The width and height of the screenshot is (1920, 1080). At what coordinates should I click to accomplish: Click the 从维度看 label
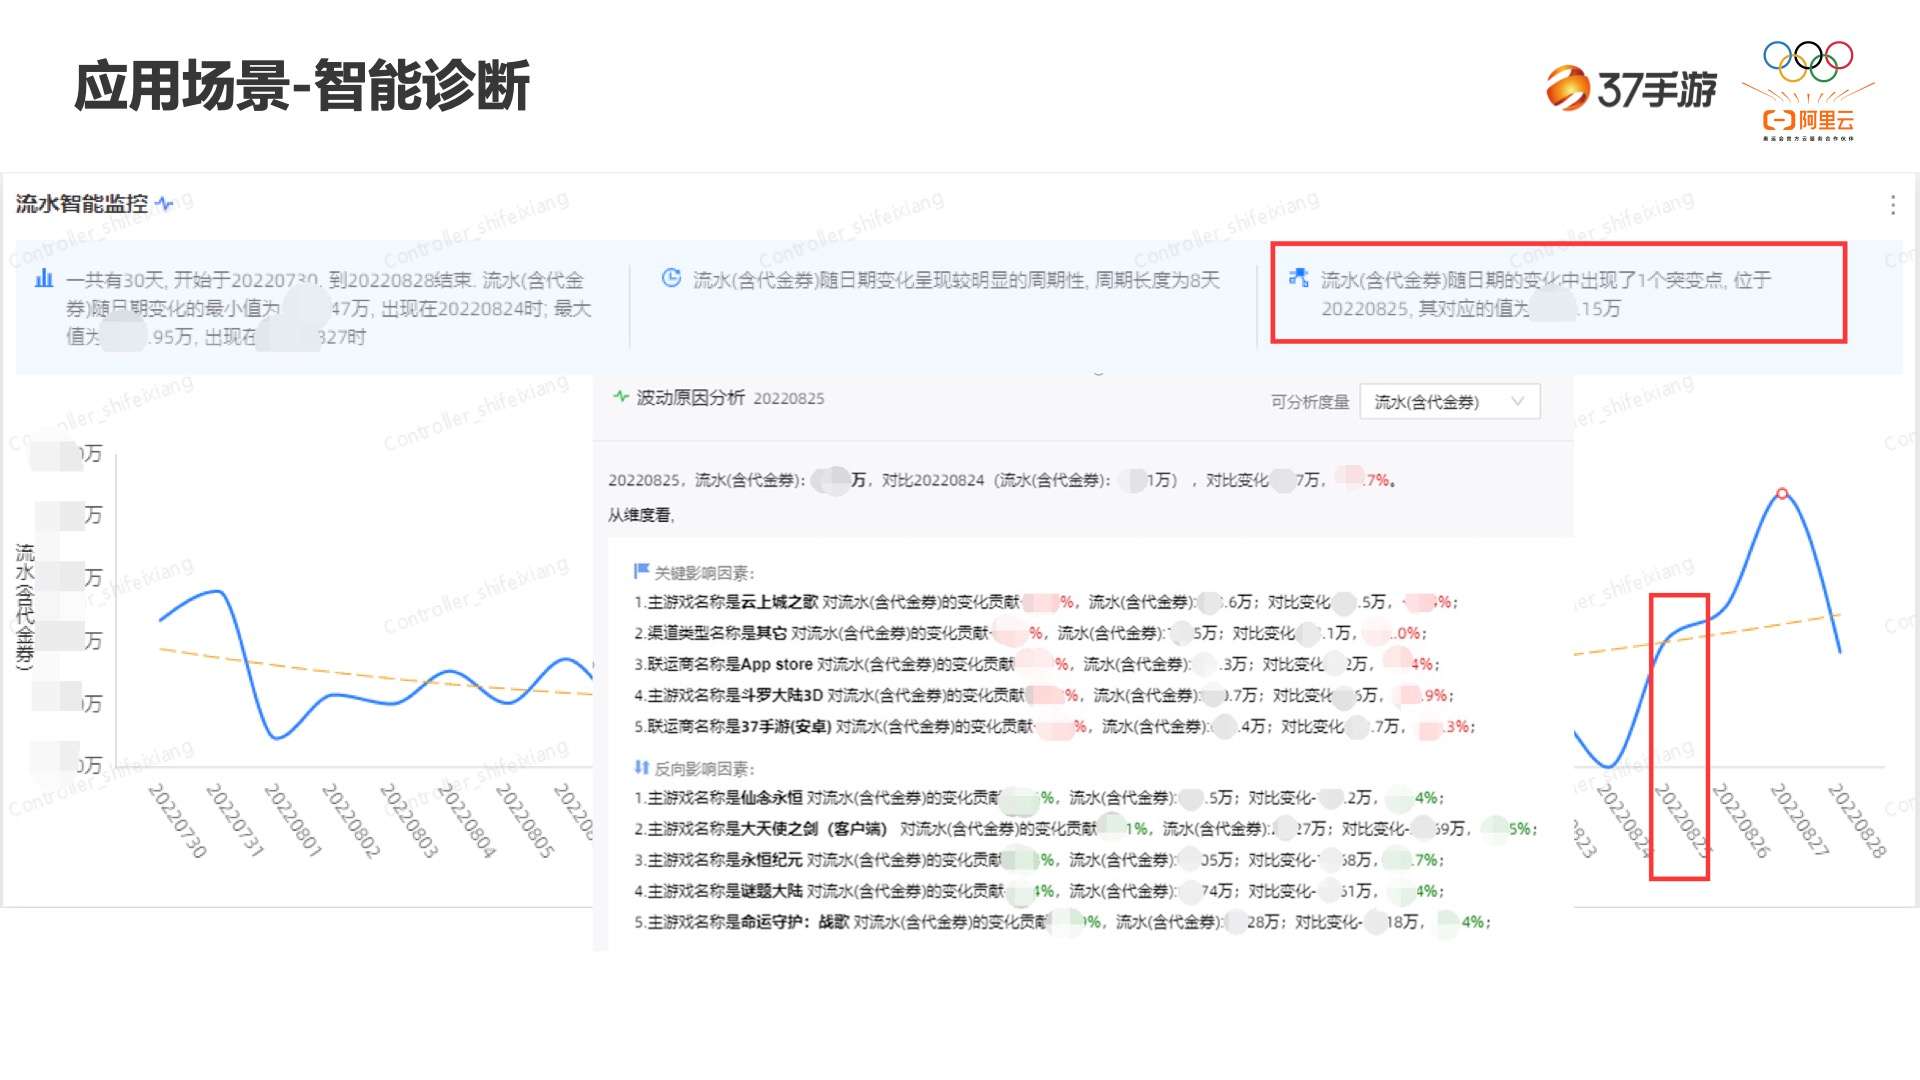click(641, 515)
